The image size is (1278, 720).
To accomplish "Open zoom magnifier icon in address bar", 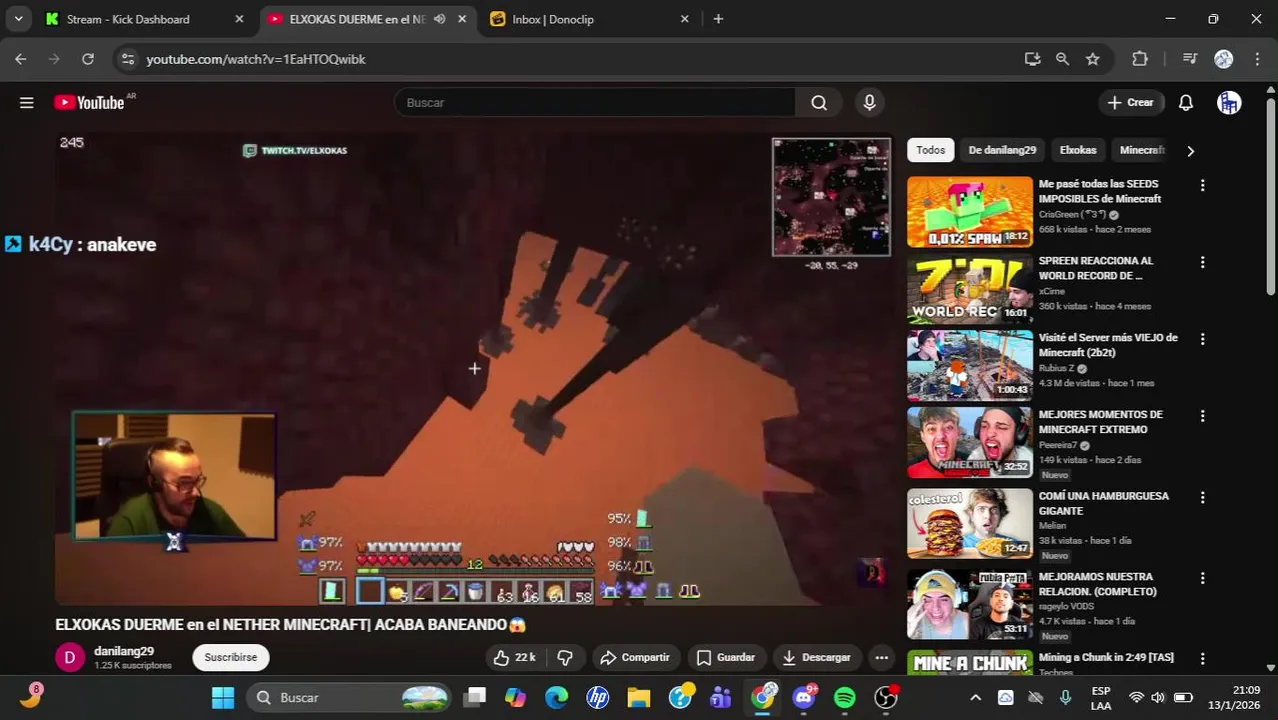I will click(x=1062, y=59).
